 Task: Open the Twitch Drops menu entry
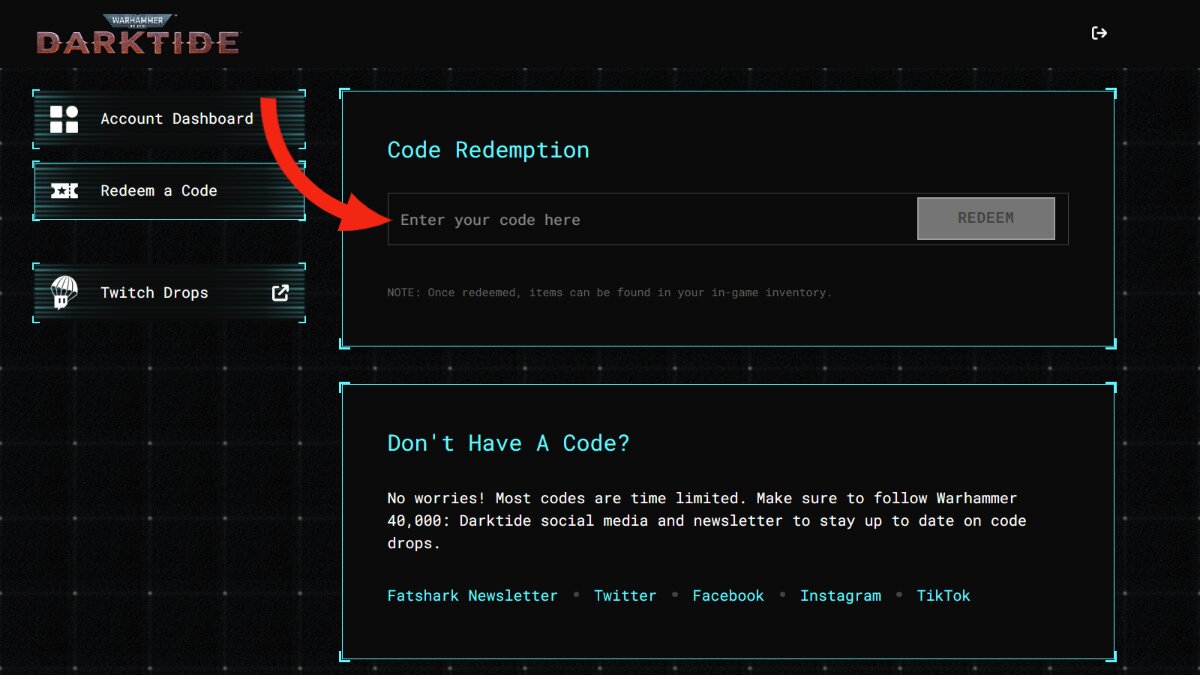pos(154,293)
